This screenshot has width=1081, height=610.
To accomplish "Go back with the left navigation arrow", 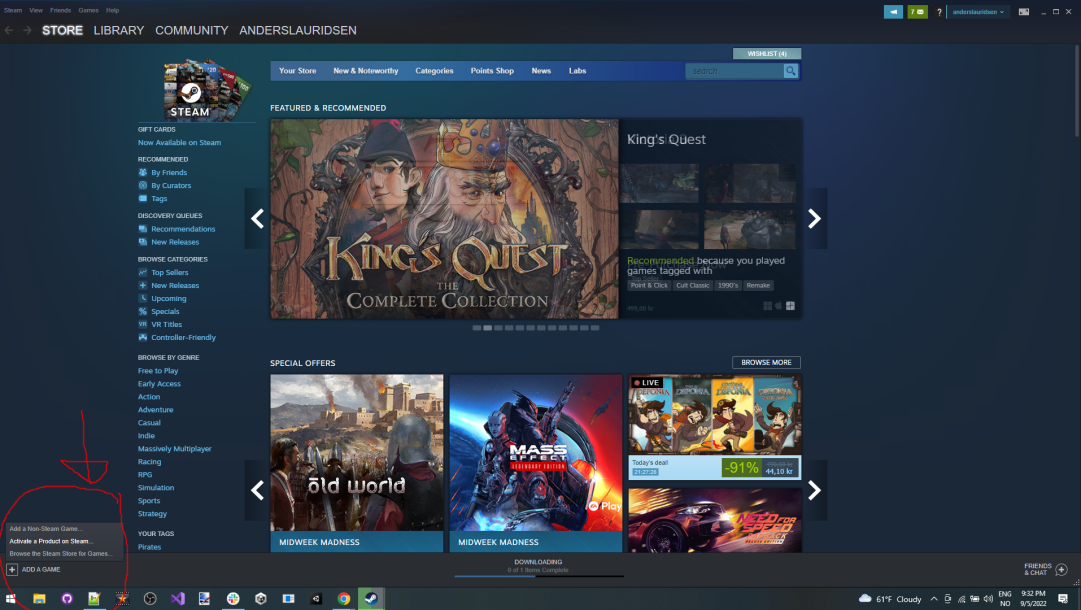I will (9, 31).
